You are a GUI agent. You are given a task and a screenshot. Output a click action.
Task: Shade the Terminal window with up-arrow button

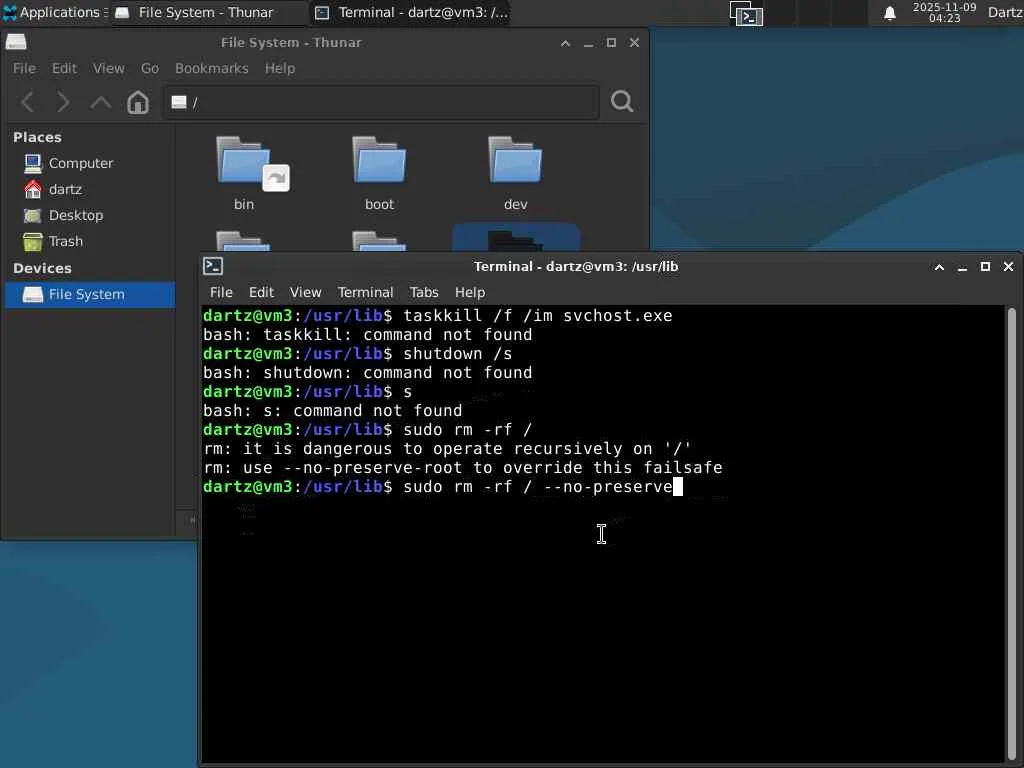(x=939, y=266)
